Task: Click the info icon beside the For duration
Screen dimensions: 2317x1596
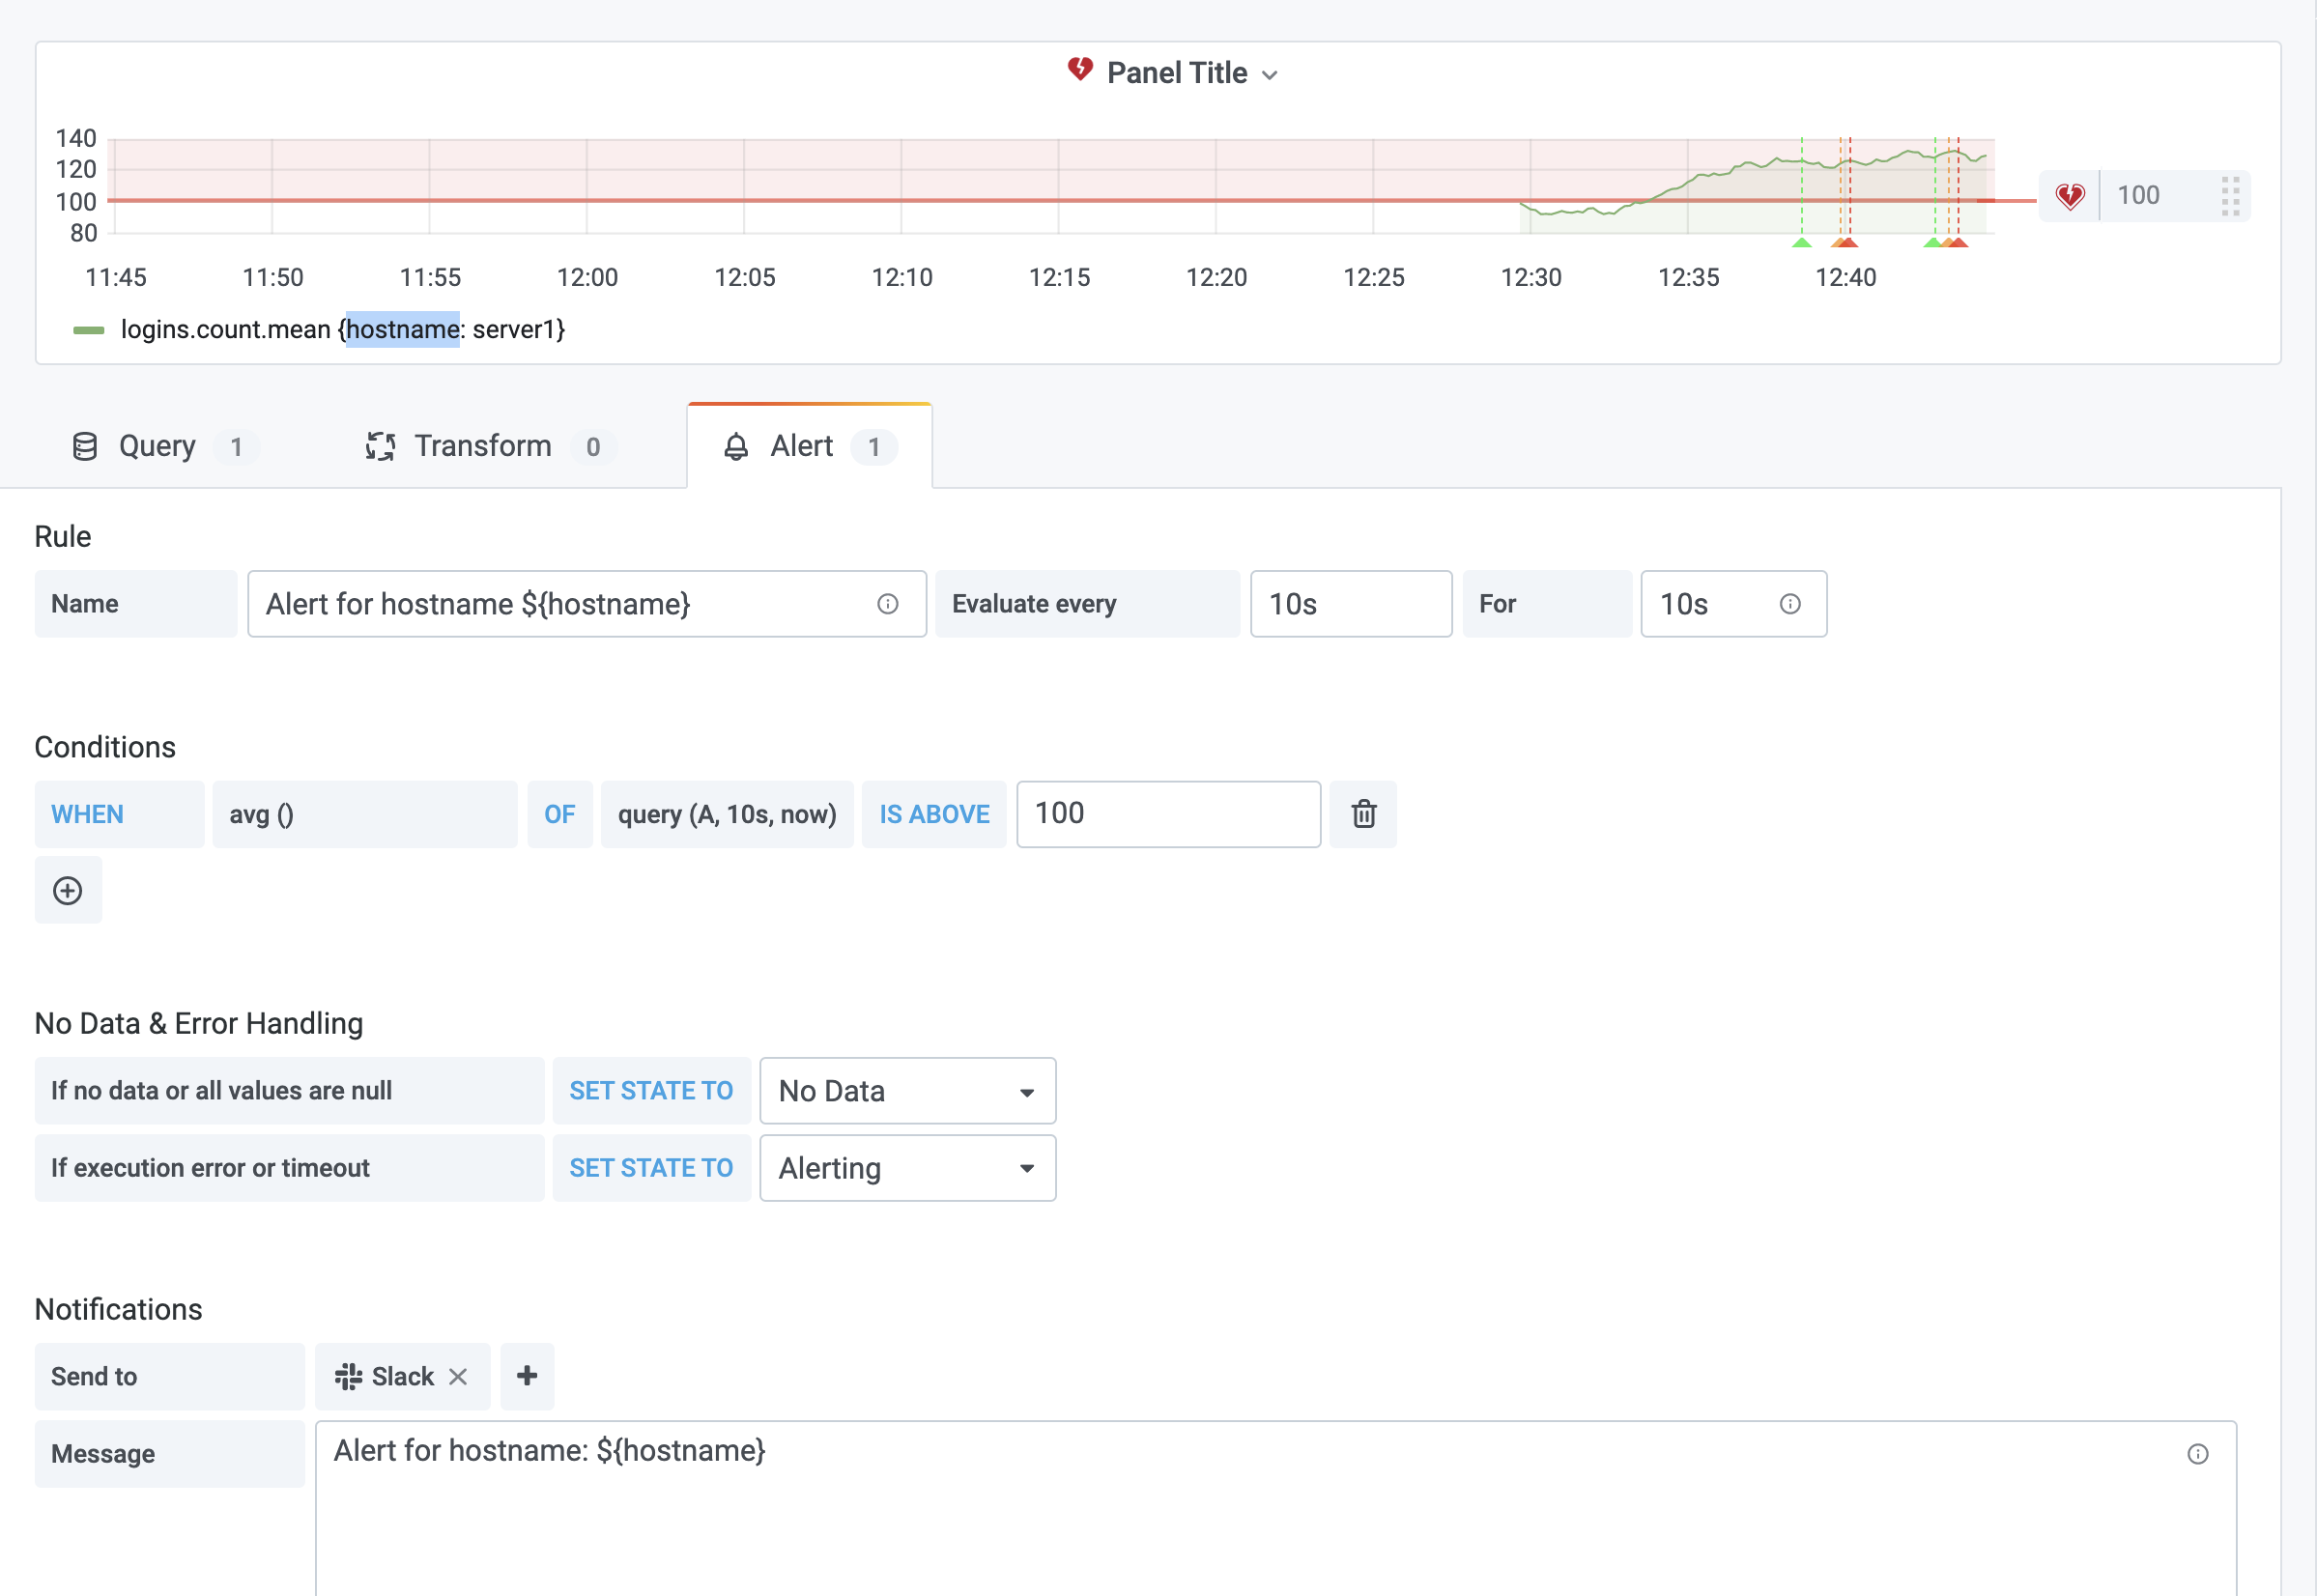Action: click(x=1789, y=603)
